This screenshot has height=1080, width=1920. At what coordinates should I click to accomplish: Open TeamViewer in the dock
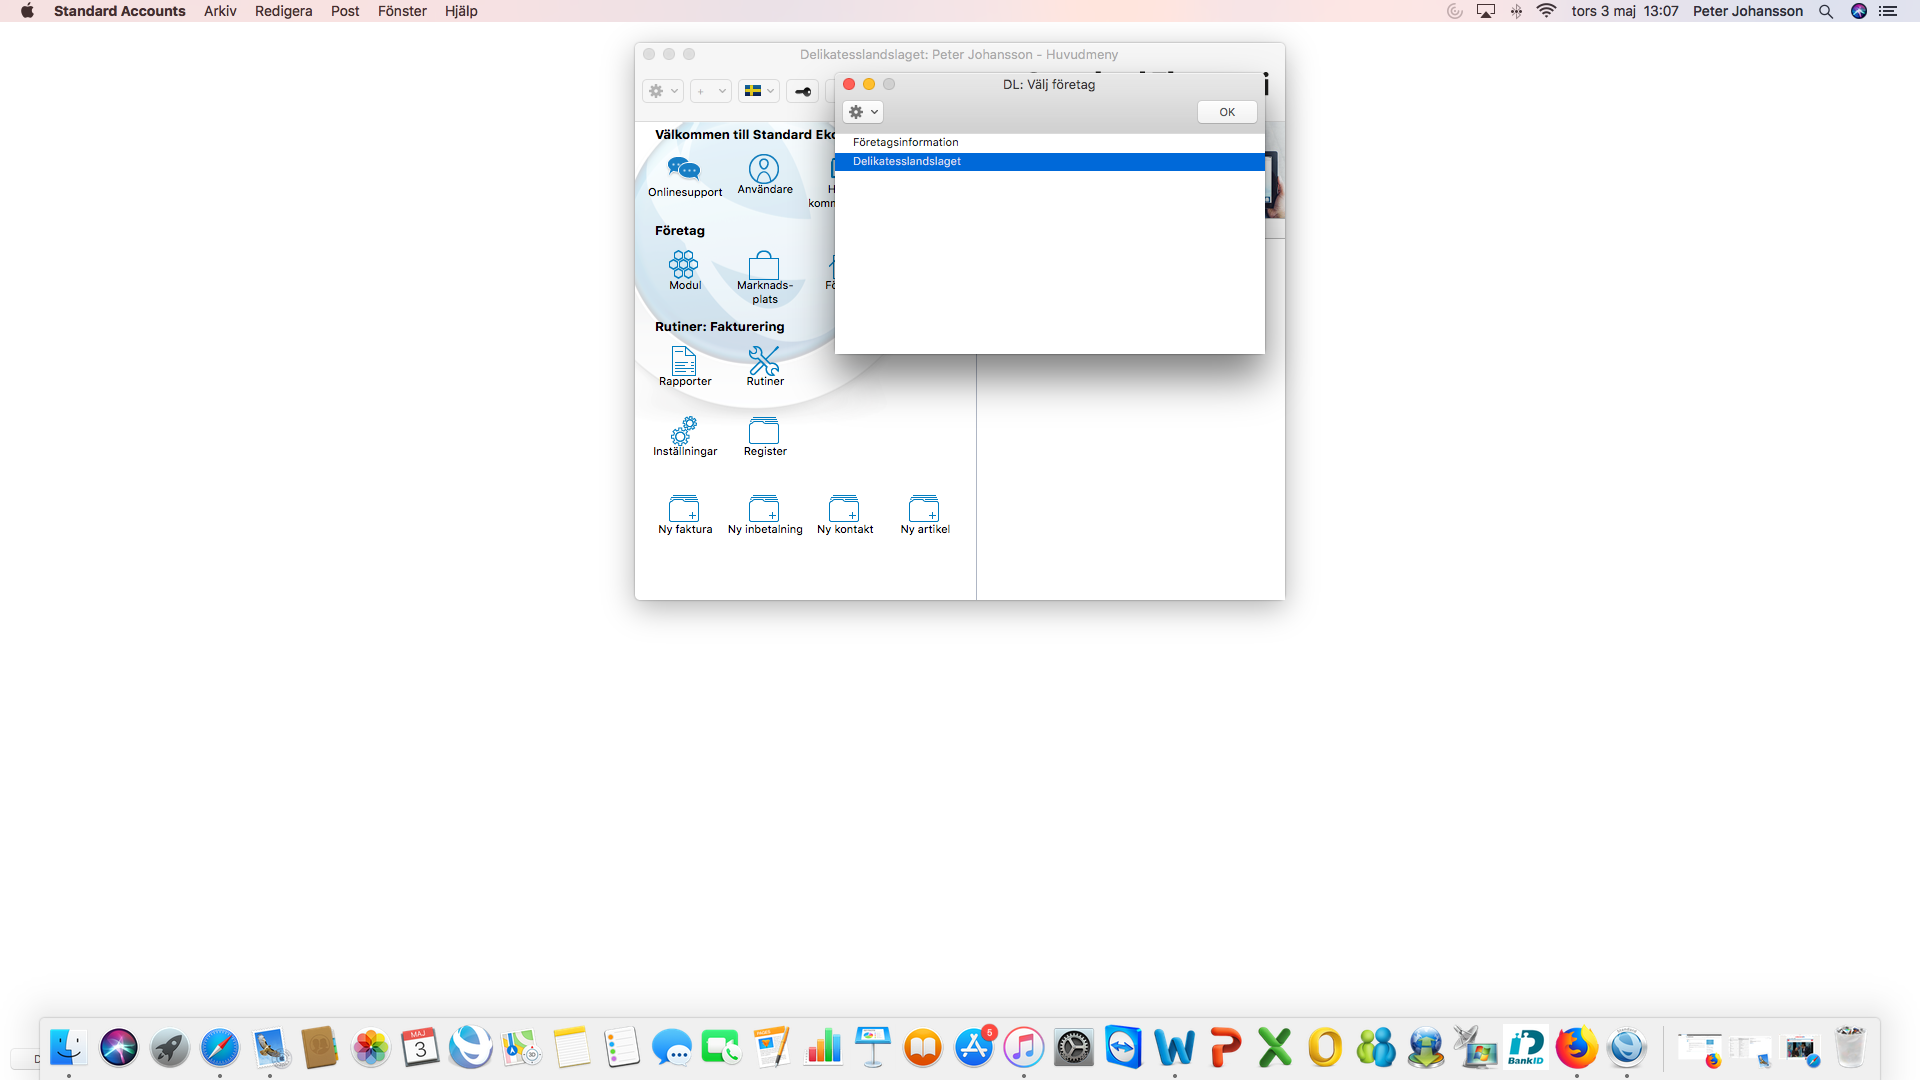pyautogui.click(x=1124, y=1047)
